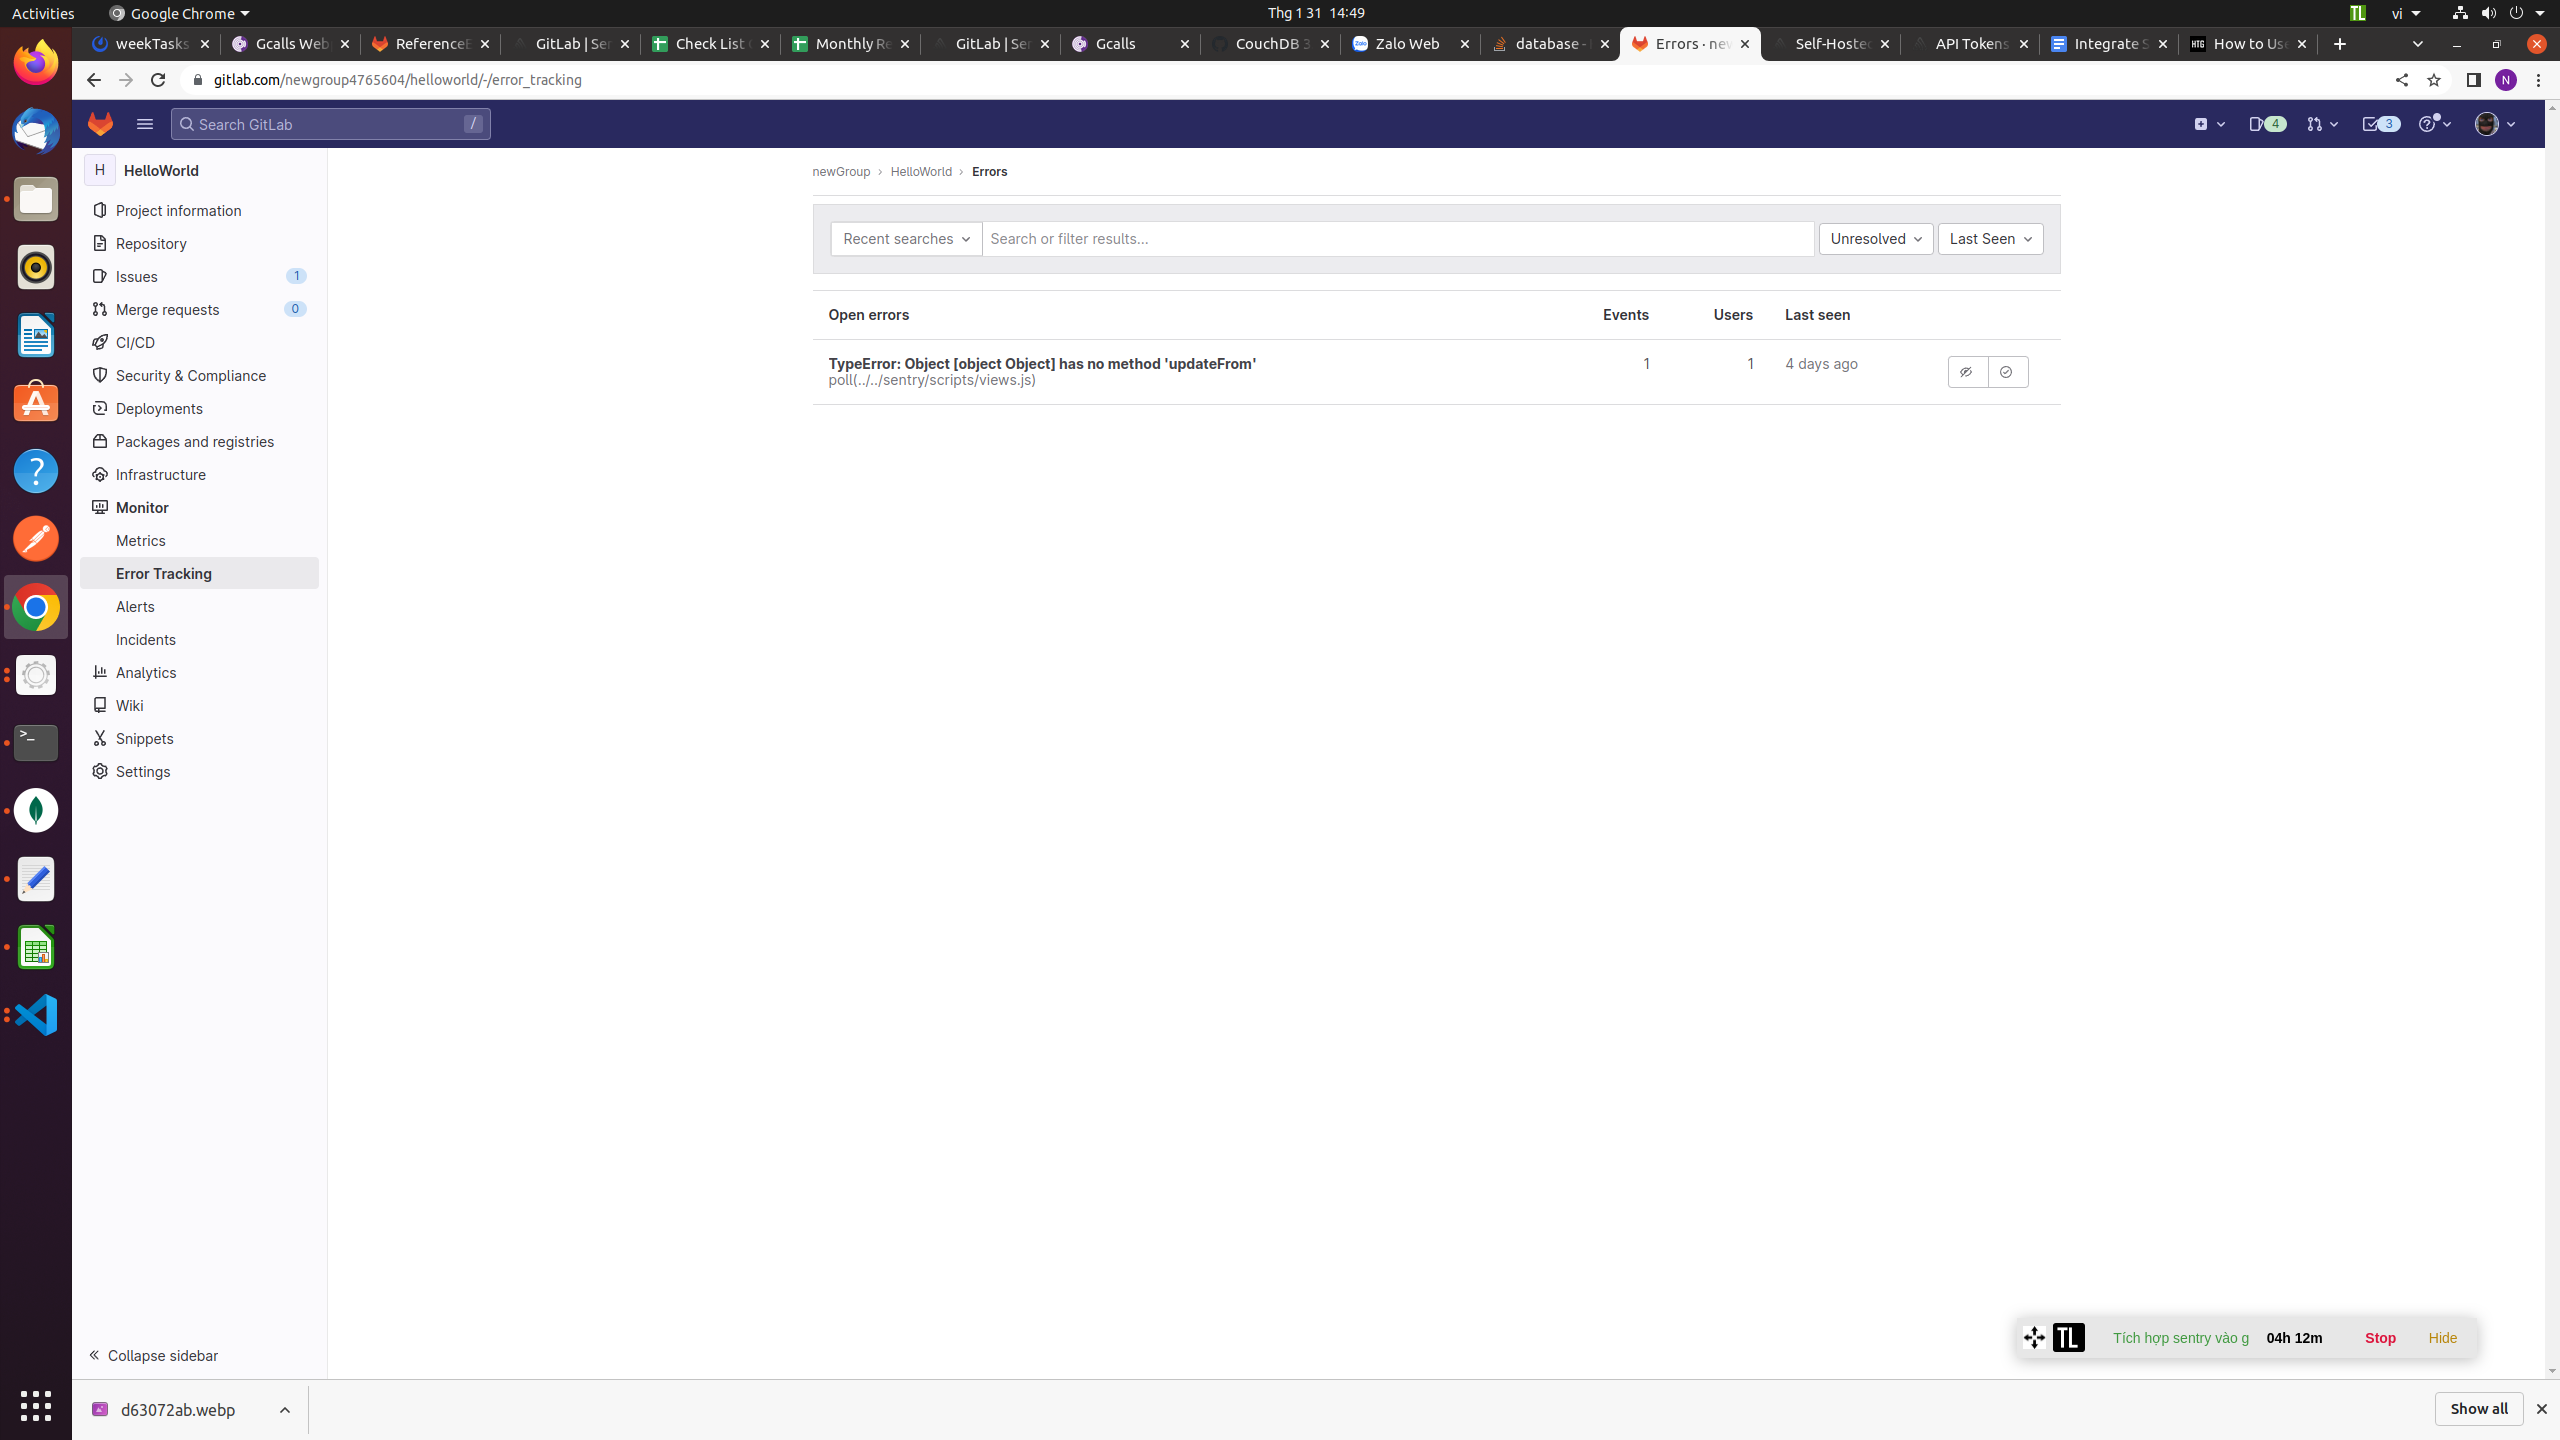The image size is (2560, 1440).
Task: Reload the page with refresh icon
Action: [158, 80]
